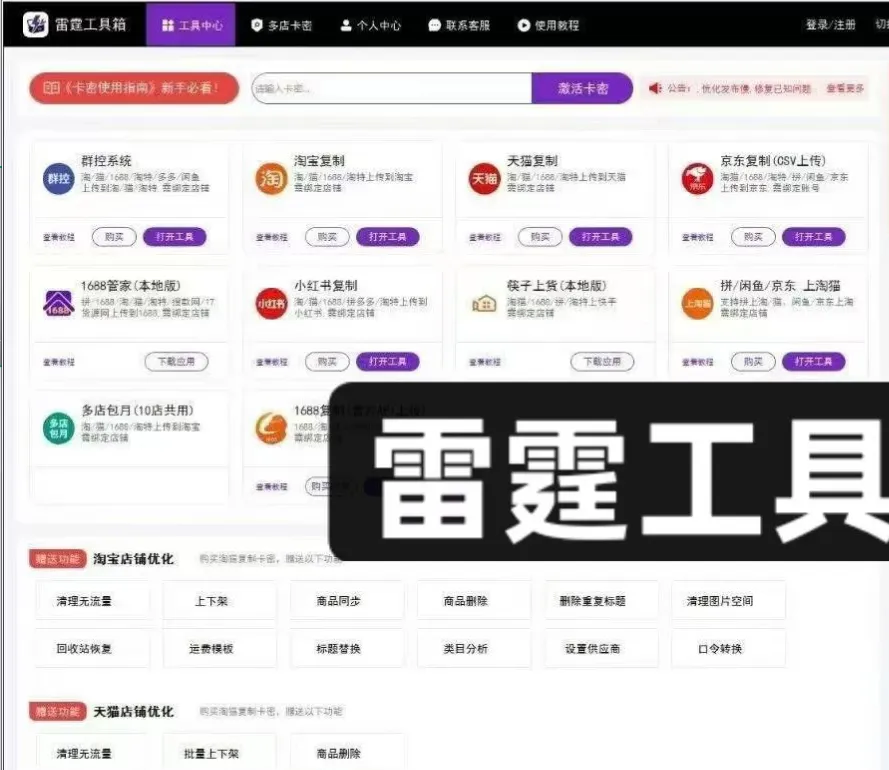Open 联系客服 menu item
This screenshot has width=889, height=770.
pos(459,26)
